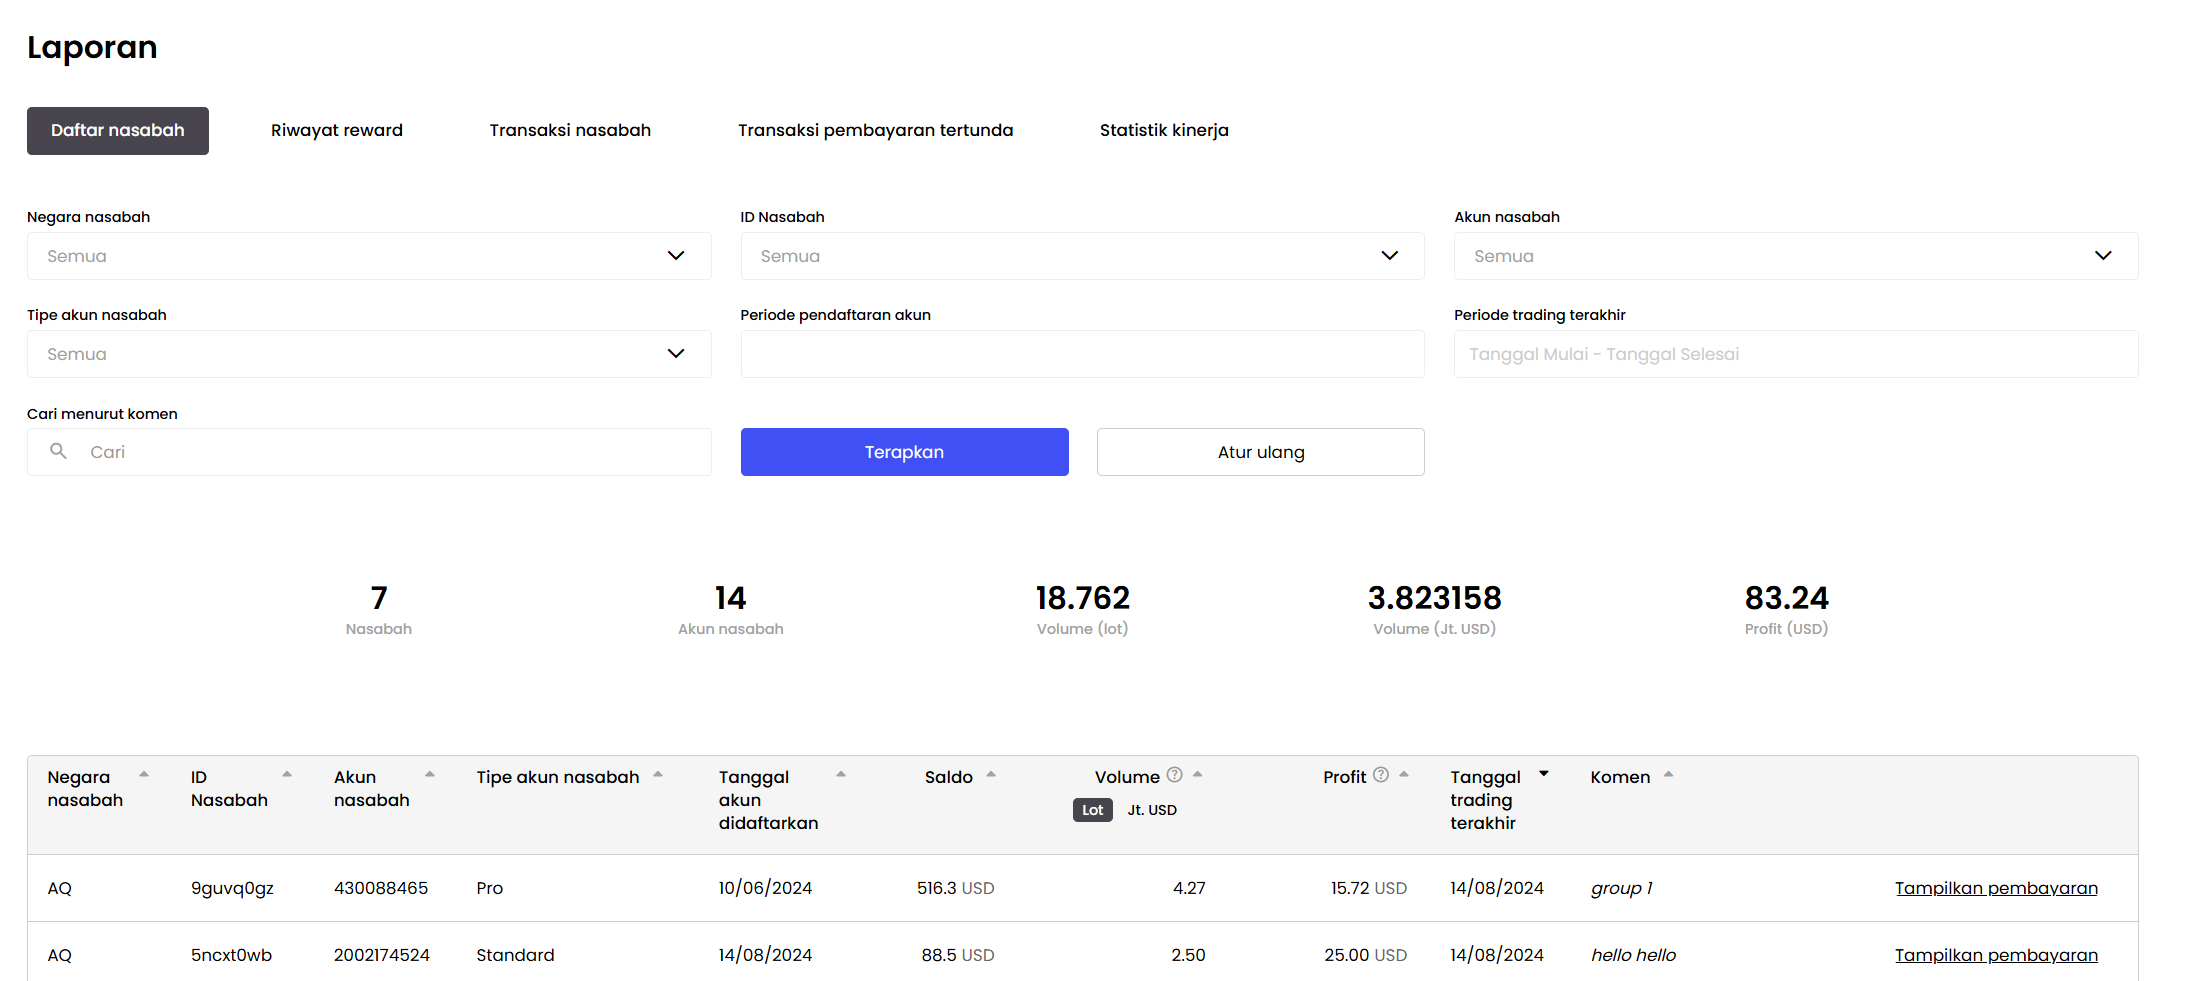Open the Statistik kinerja tab
The image size is (2186, 981).
1164,131
